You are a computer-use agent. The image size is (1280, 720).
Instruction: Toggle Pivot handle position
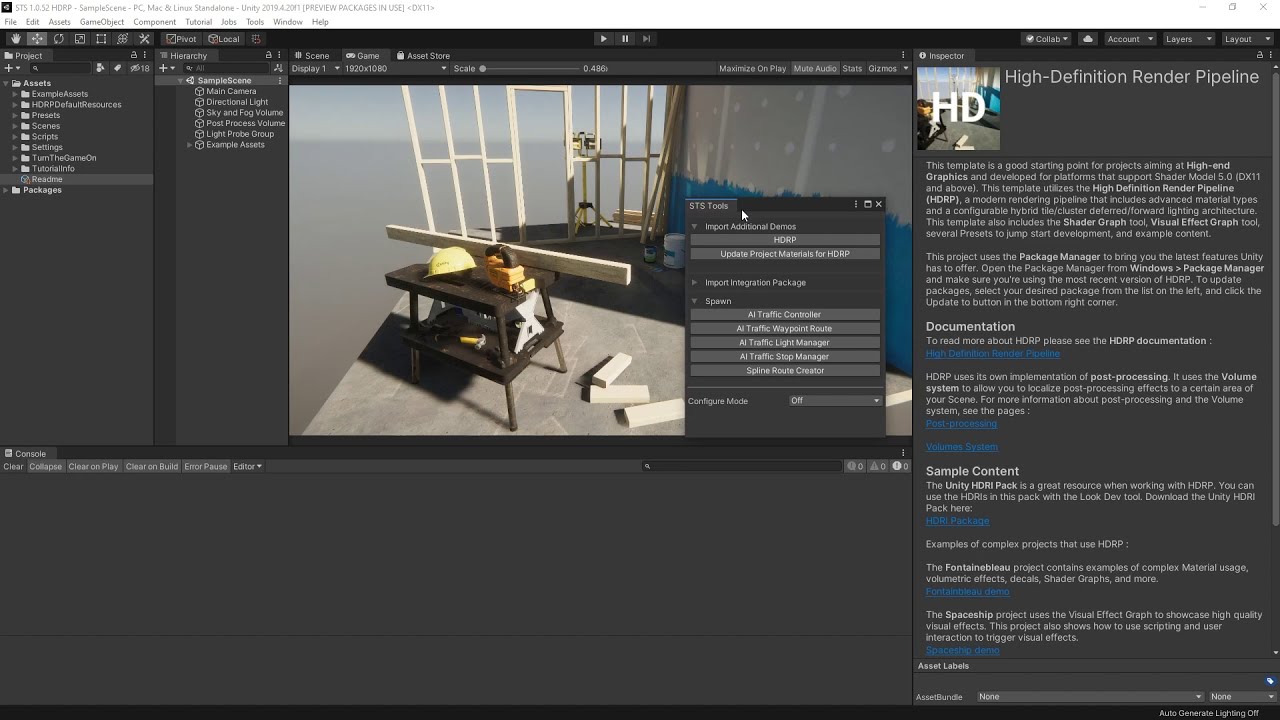click(181, 39)
